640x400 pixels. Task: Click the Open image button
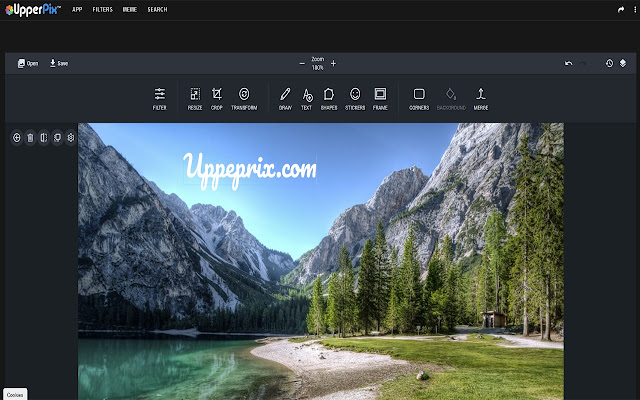pyautogui.click(x=28, y=63)
